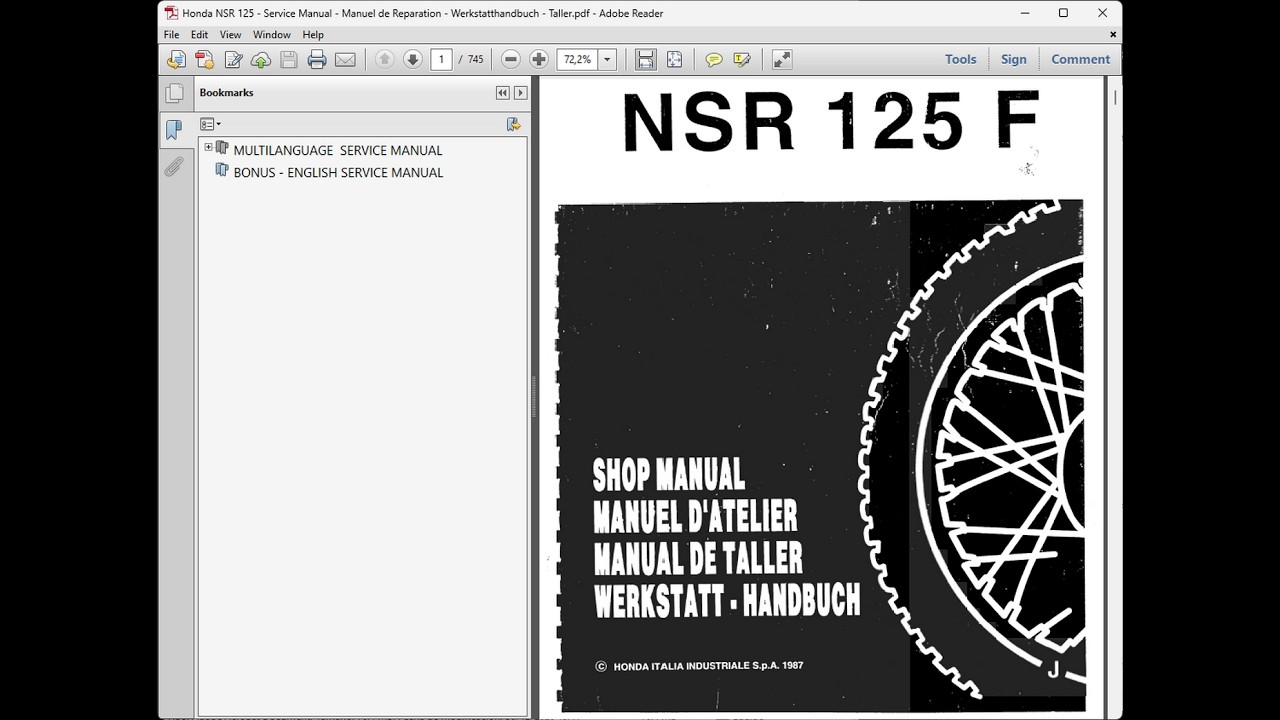This screenshot has width=1280, height=720.
Task: Click the document vertical scrollbar thumb
Action: click(x=1114, y=97)
